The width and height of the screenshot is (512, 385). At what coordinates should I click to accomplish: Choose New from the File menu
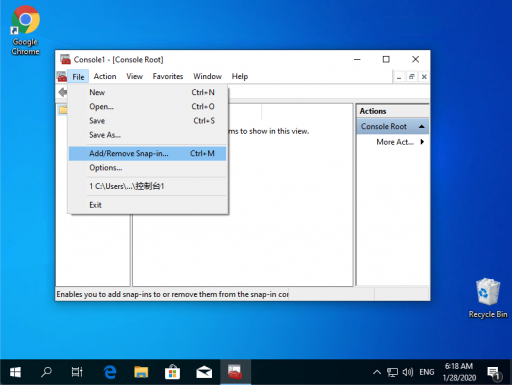[147, 92]
